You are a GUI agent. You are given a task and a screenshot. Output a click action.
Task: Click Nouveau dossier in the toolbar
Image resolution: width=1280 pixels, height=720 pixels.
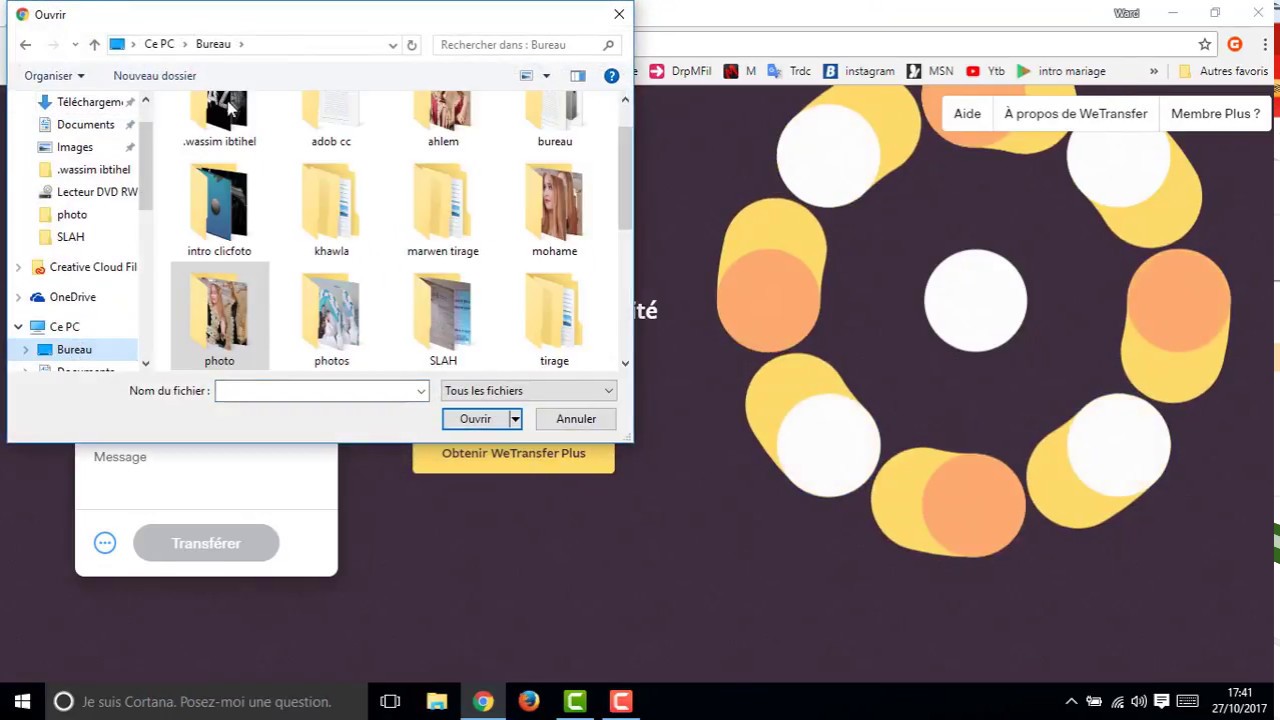pyautogui.click(x=155, y=76)
